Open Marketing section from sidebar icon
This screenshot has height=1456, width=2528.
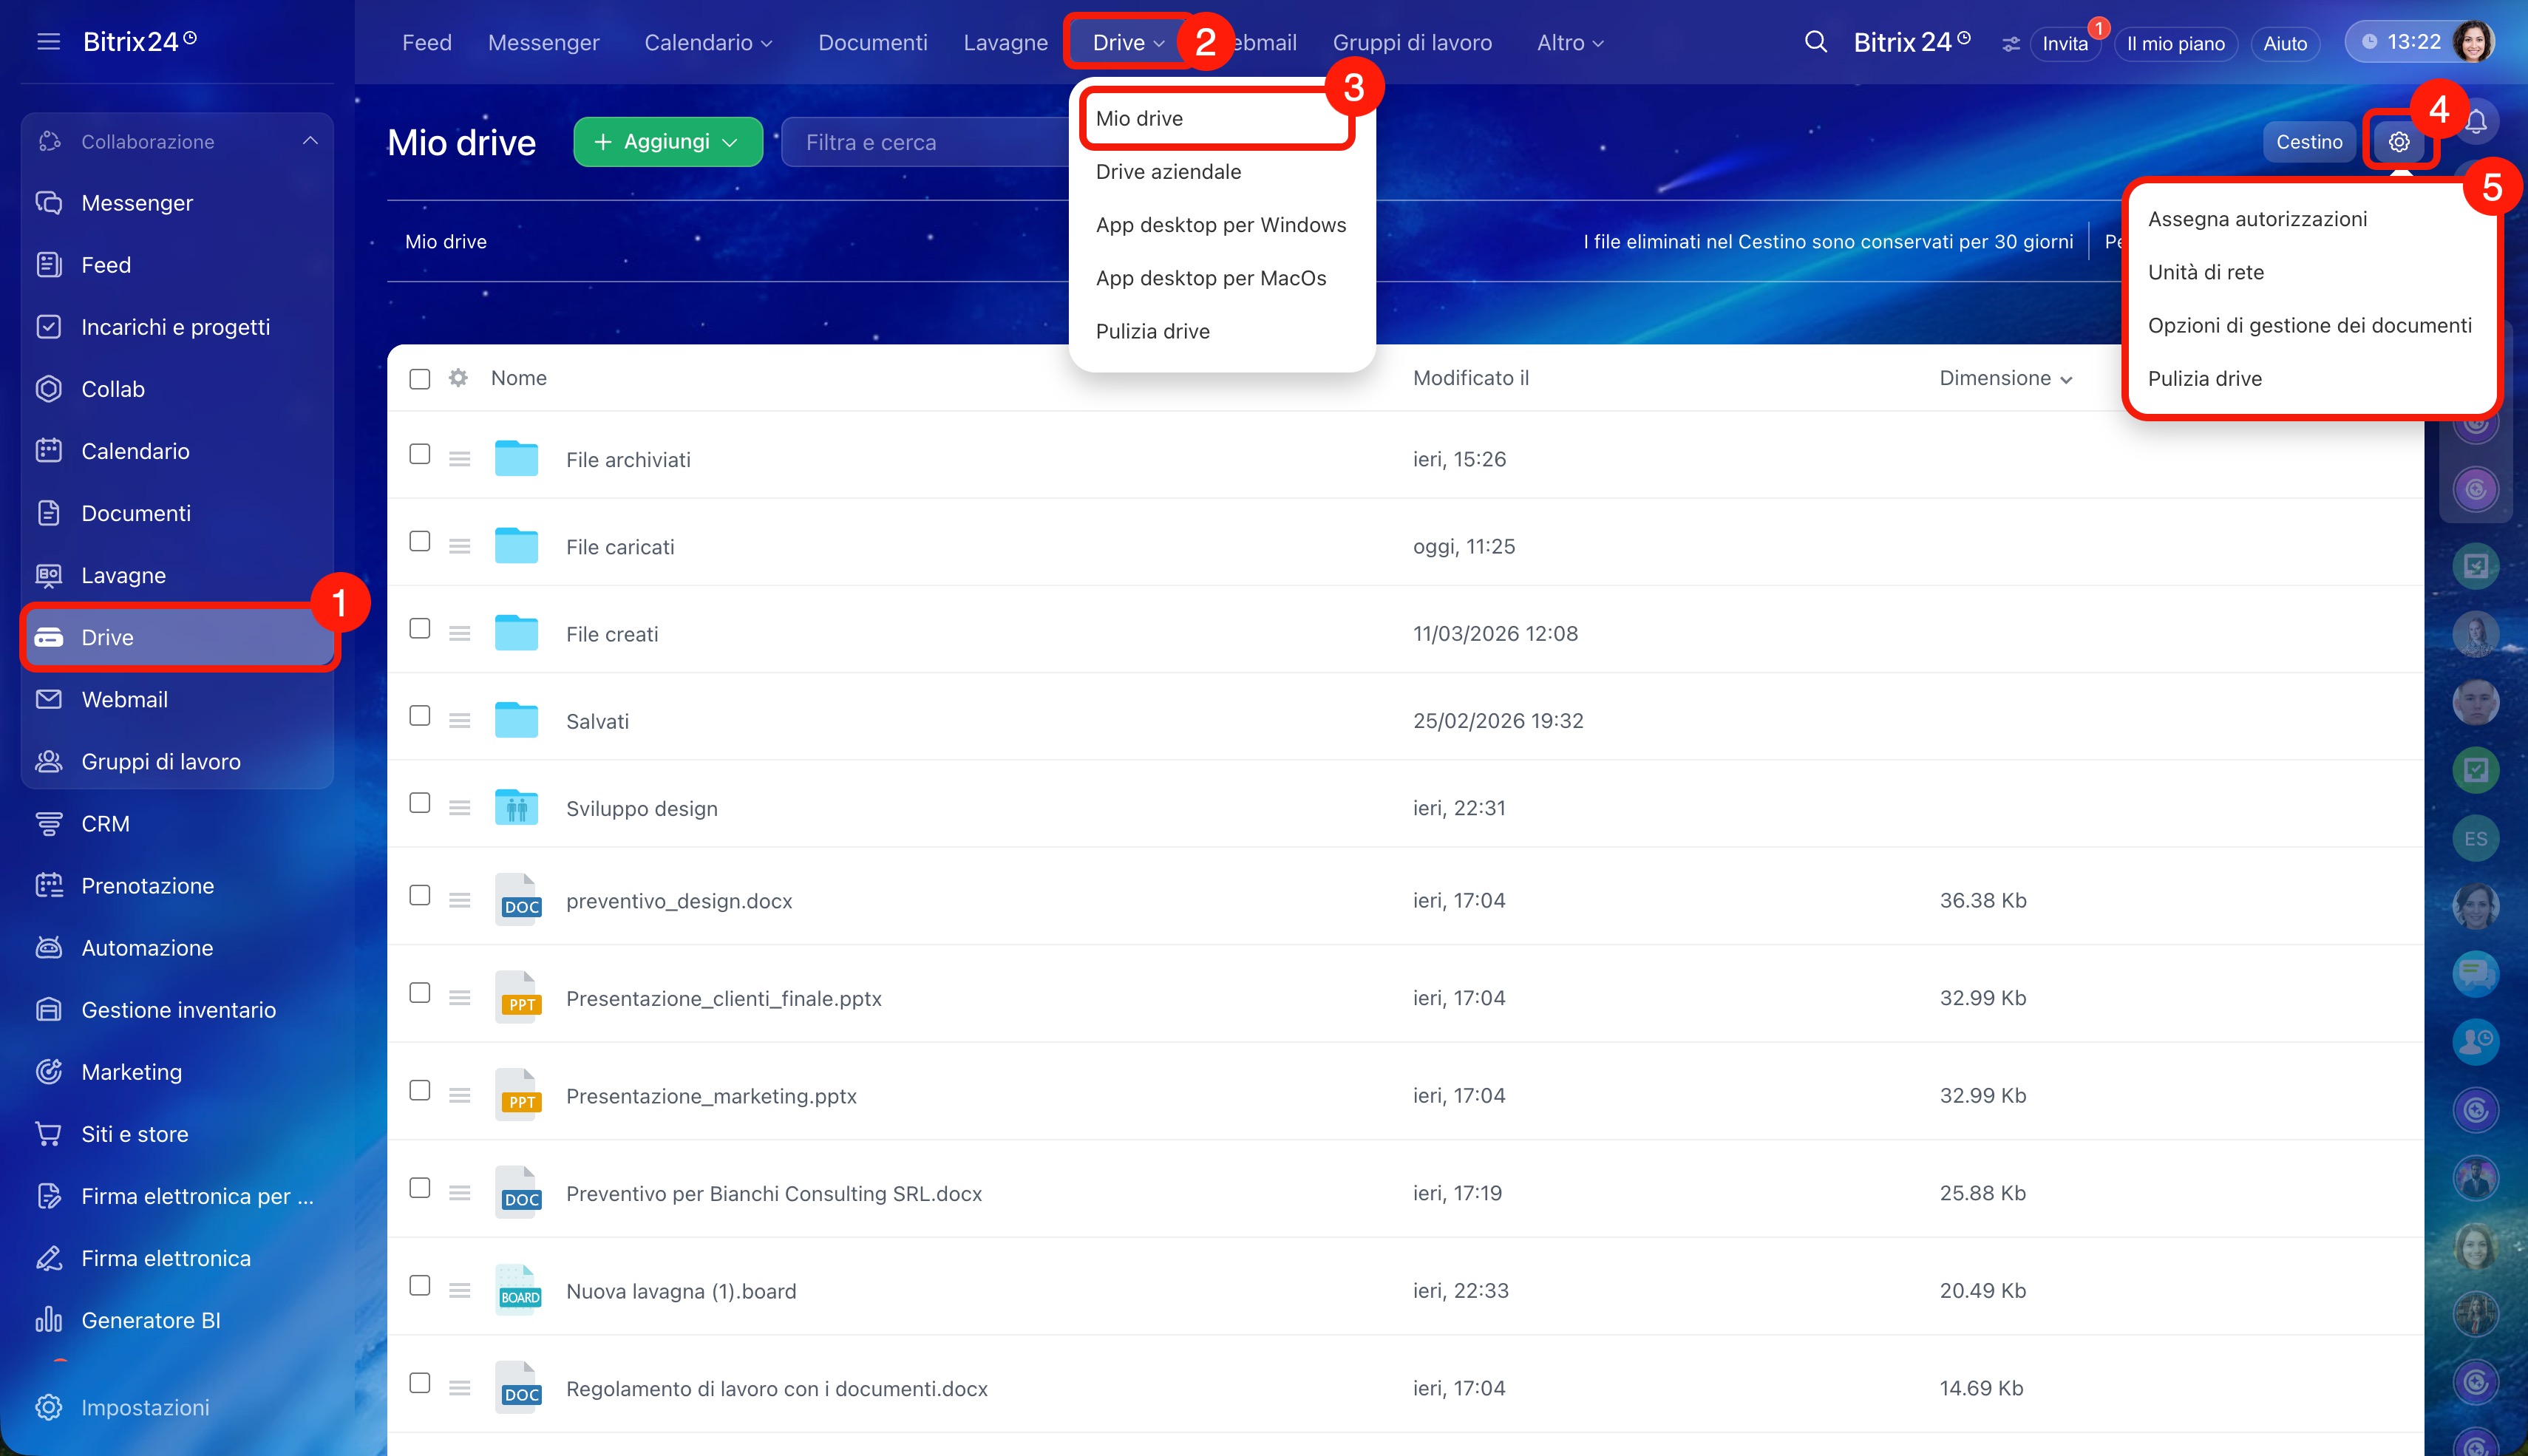(x=48, y=1072)
